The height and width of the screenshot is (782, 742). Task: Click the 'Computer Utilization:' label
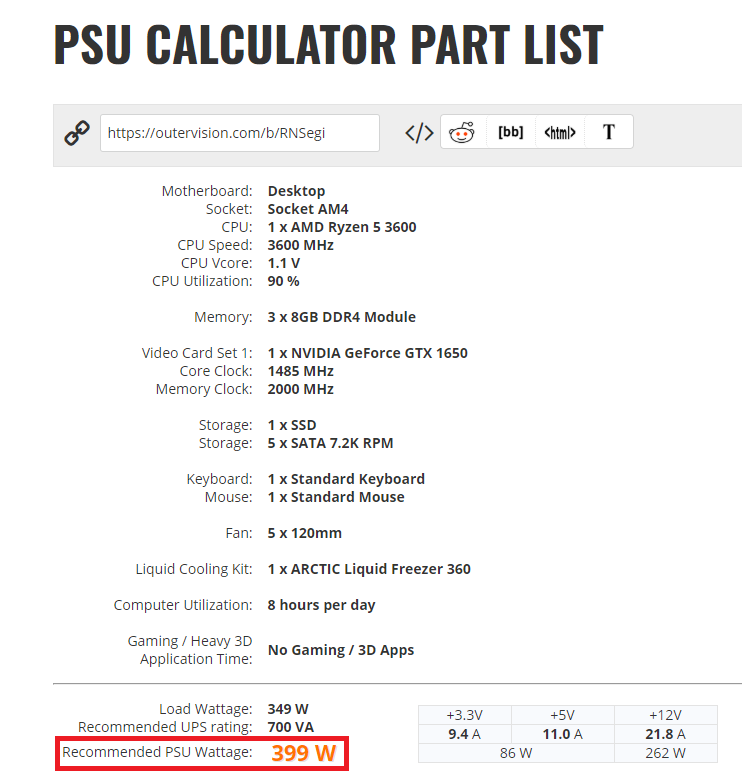[183, 604]
